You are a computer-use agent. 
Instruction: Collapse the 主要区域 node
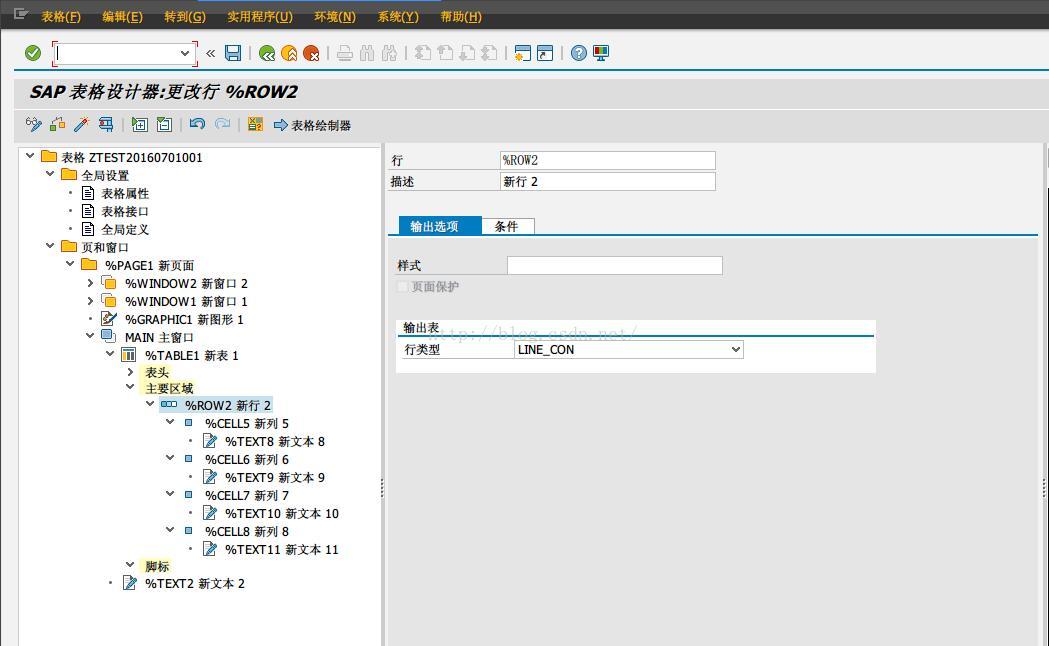pos(130,387)
